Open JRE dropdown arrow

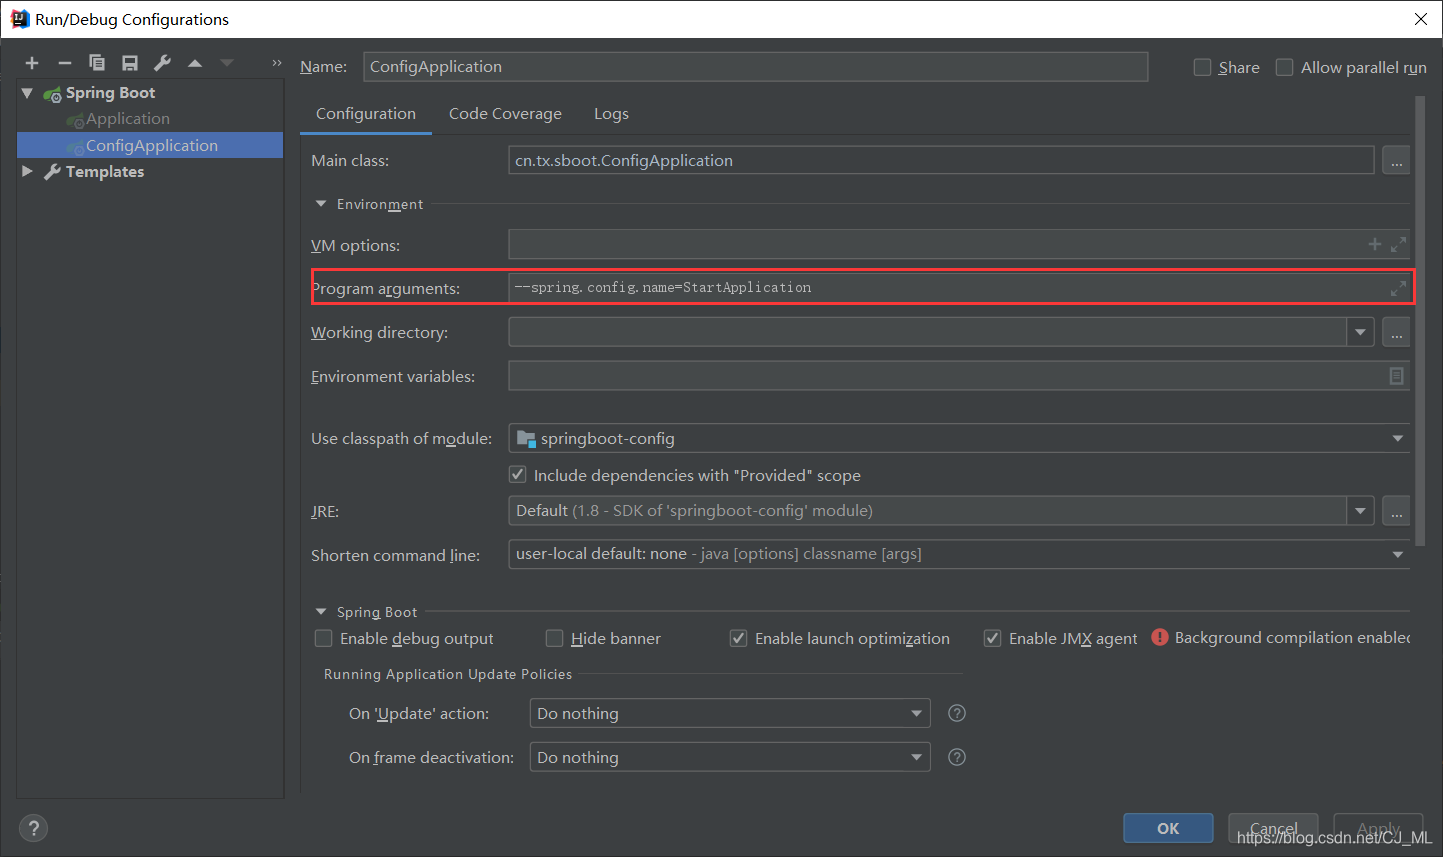(1360, 511)
